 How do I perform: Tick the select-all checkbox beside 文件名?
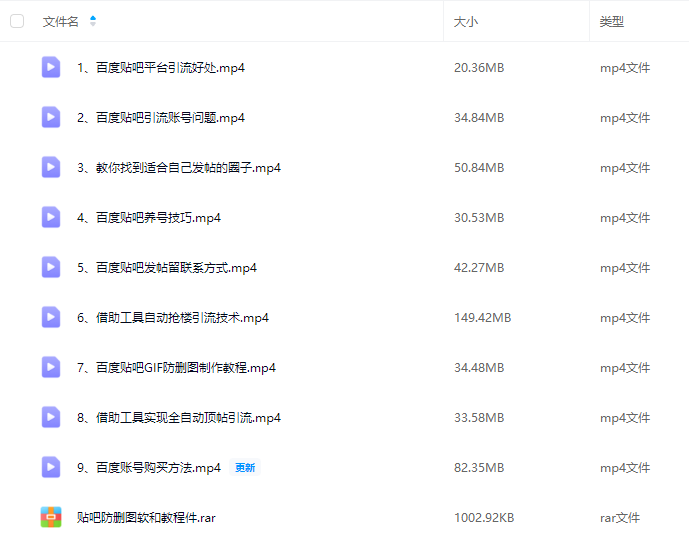(17, 21)
